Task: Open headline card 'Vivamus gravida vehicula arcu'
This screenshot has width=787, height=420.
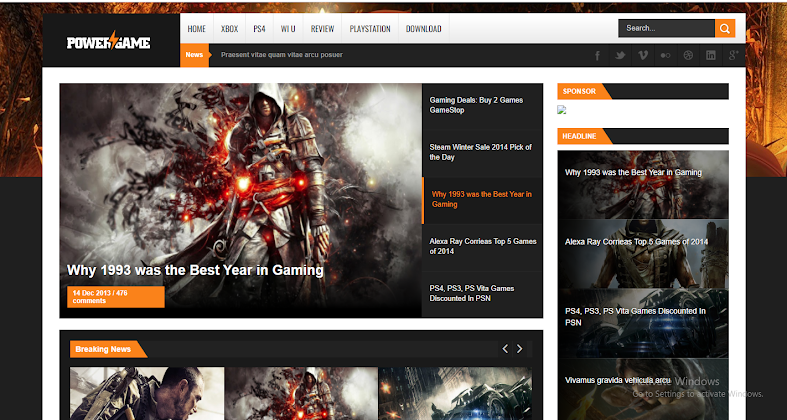Action: 643,389
